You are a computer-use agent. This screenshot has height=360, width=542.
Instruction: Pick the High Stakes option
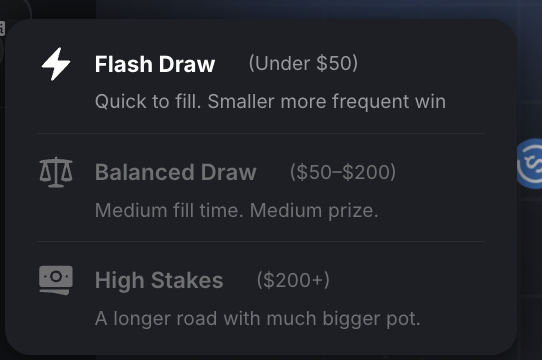tap(261, 296)
